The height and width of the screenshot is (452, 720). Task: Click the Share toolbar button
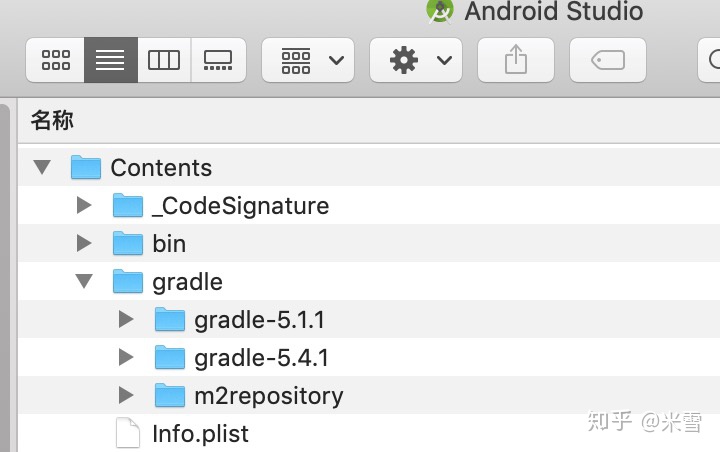coord(515,61)
